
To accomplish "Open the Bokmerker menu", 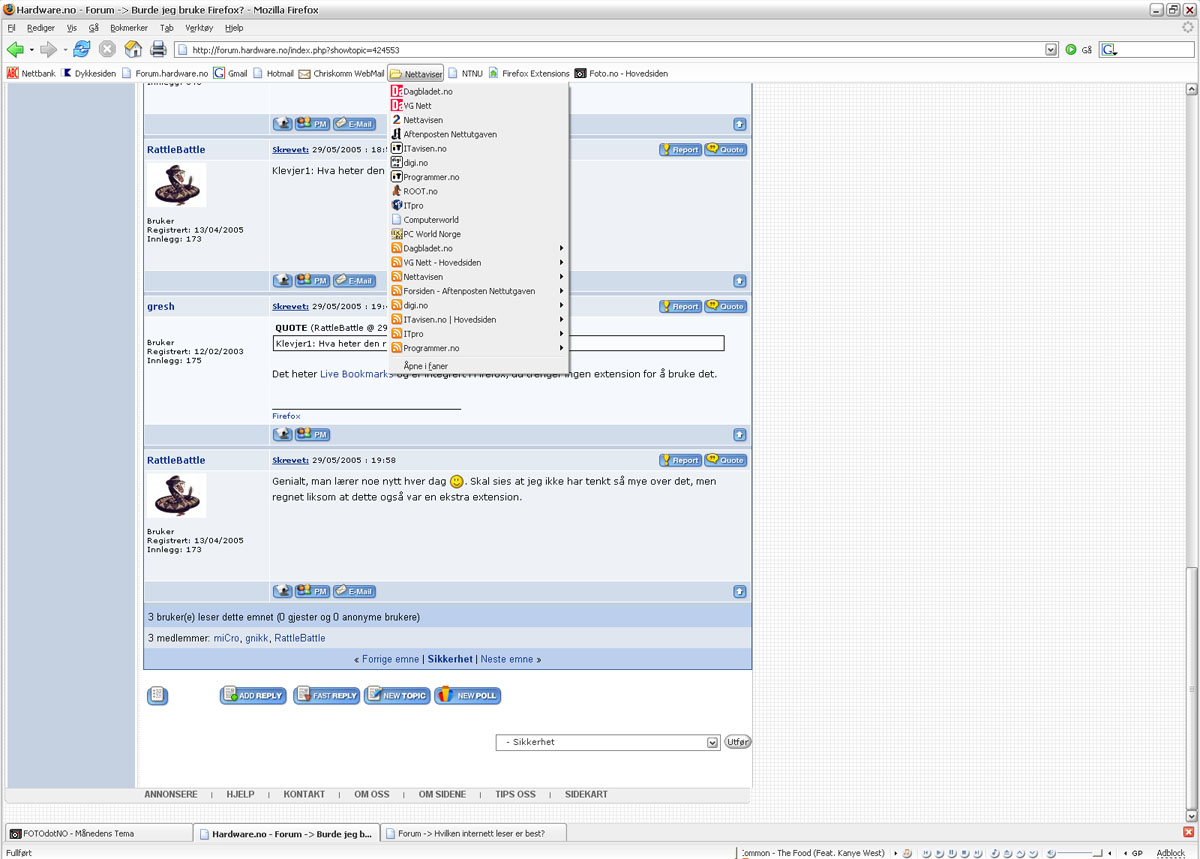I will coord(128,28).
